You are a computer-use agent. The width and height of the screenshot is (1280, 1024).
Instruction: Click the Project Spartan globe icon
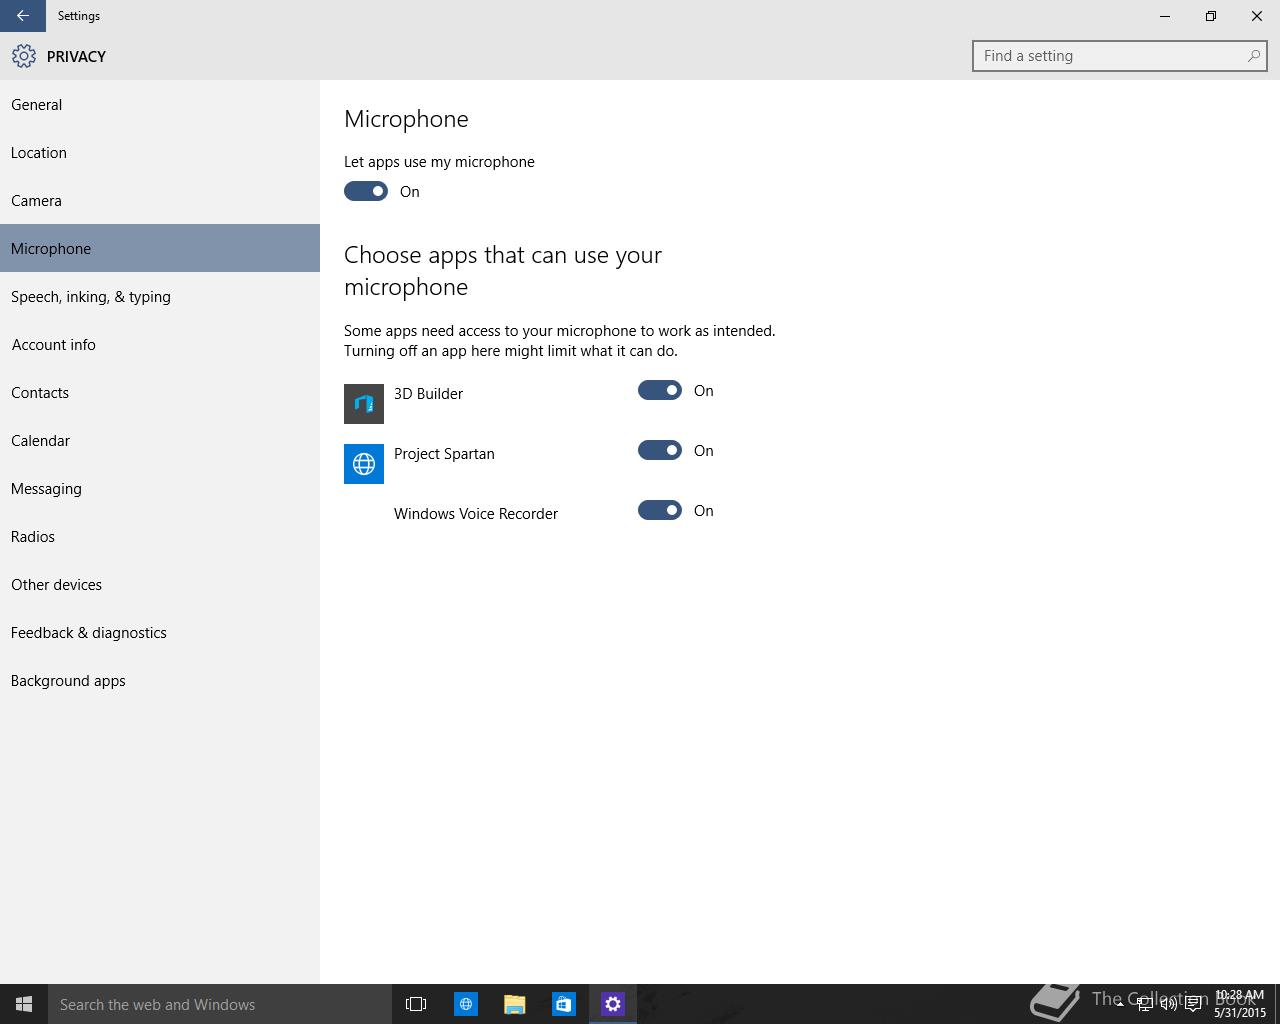click(x=364, y=464)
